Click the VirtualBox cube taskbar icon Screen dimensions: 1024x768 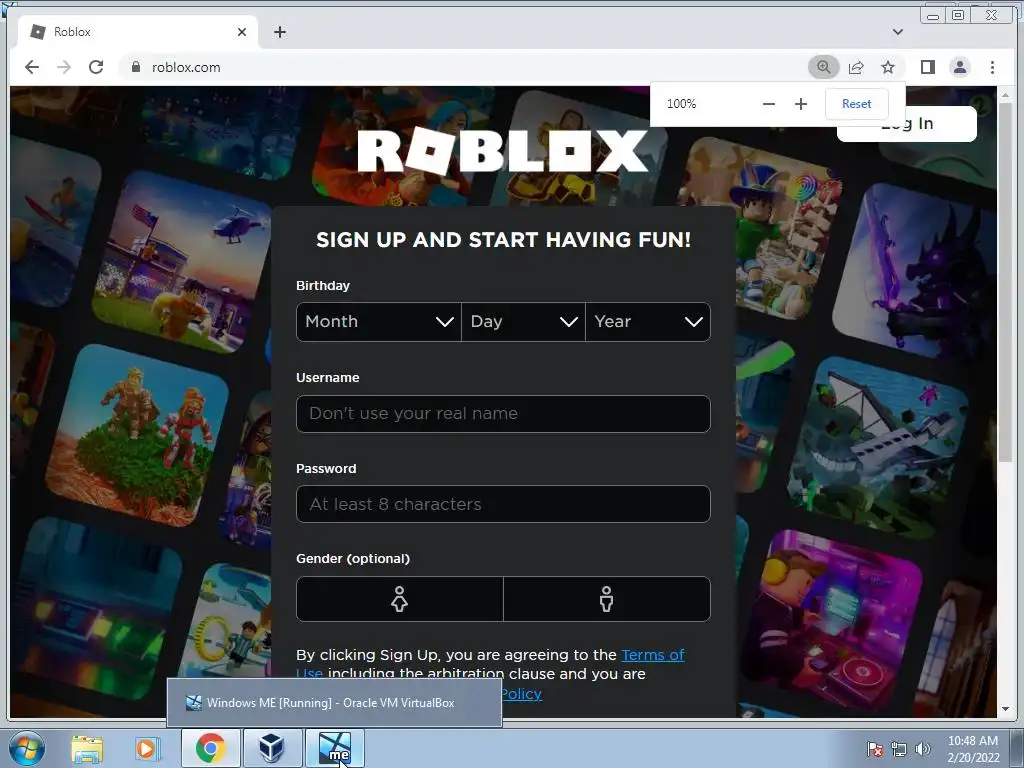click(x=272, y=748)
